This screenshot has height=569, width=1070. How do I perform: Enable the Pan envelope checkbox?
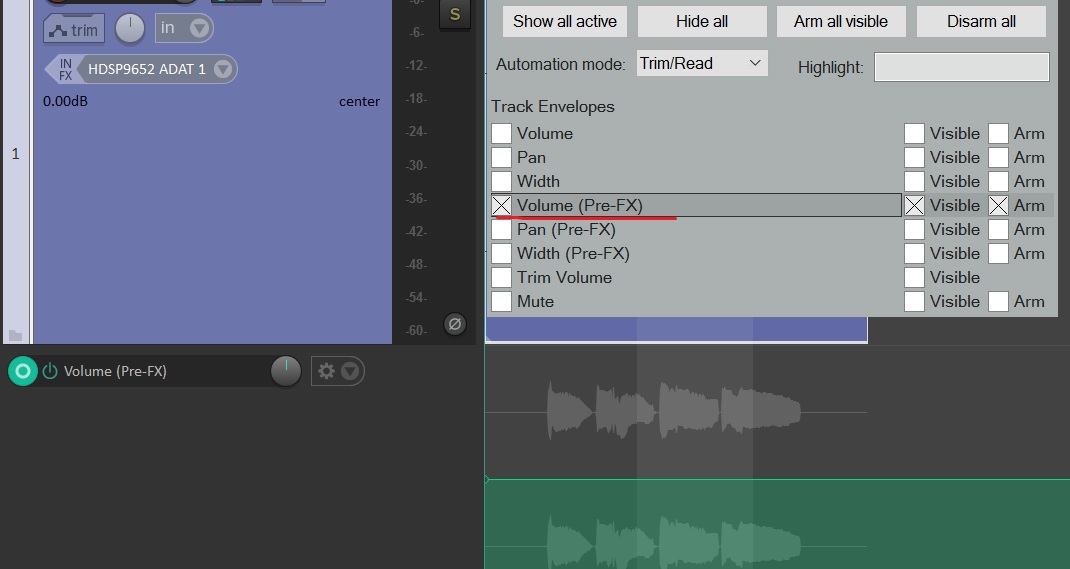point(502,158)
